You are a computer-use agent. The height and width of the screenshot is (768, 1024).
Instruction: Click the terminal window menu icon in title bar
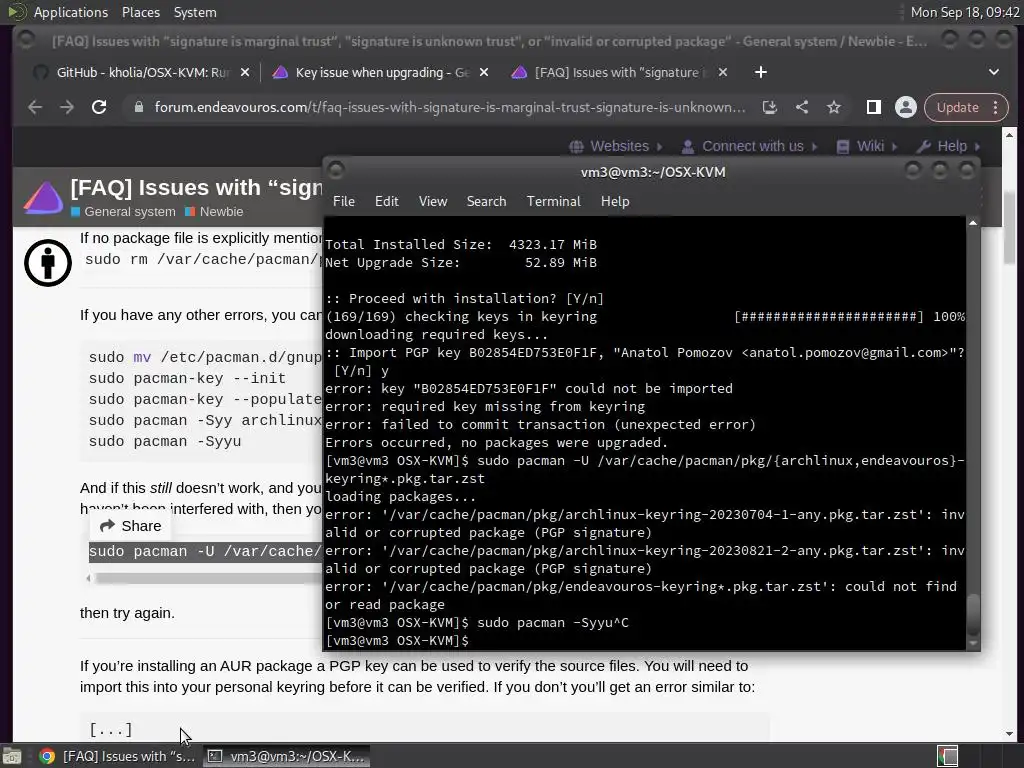pos(336,171)
